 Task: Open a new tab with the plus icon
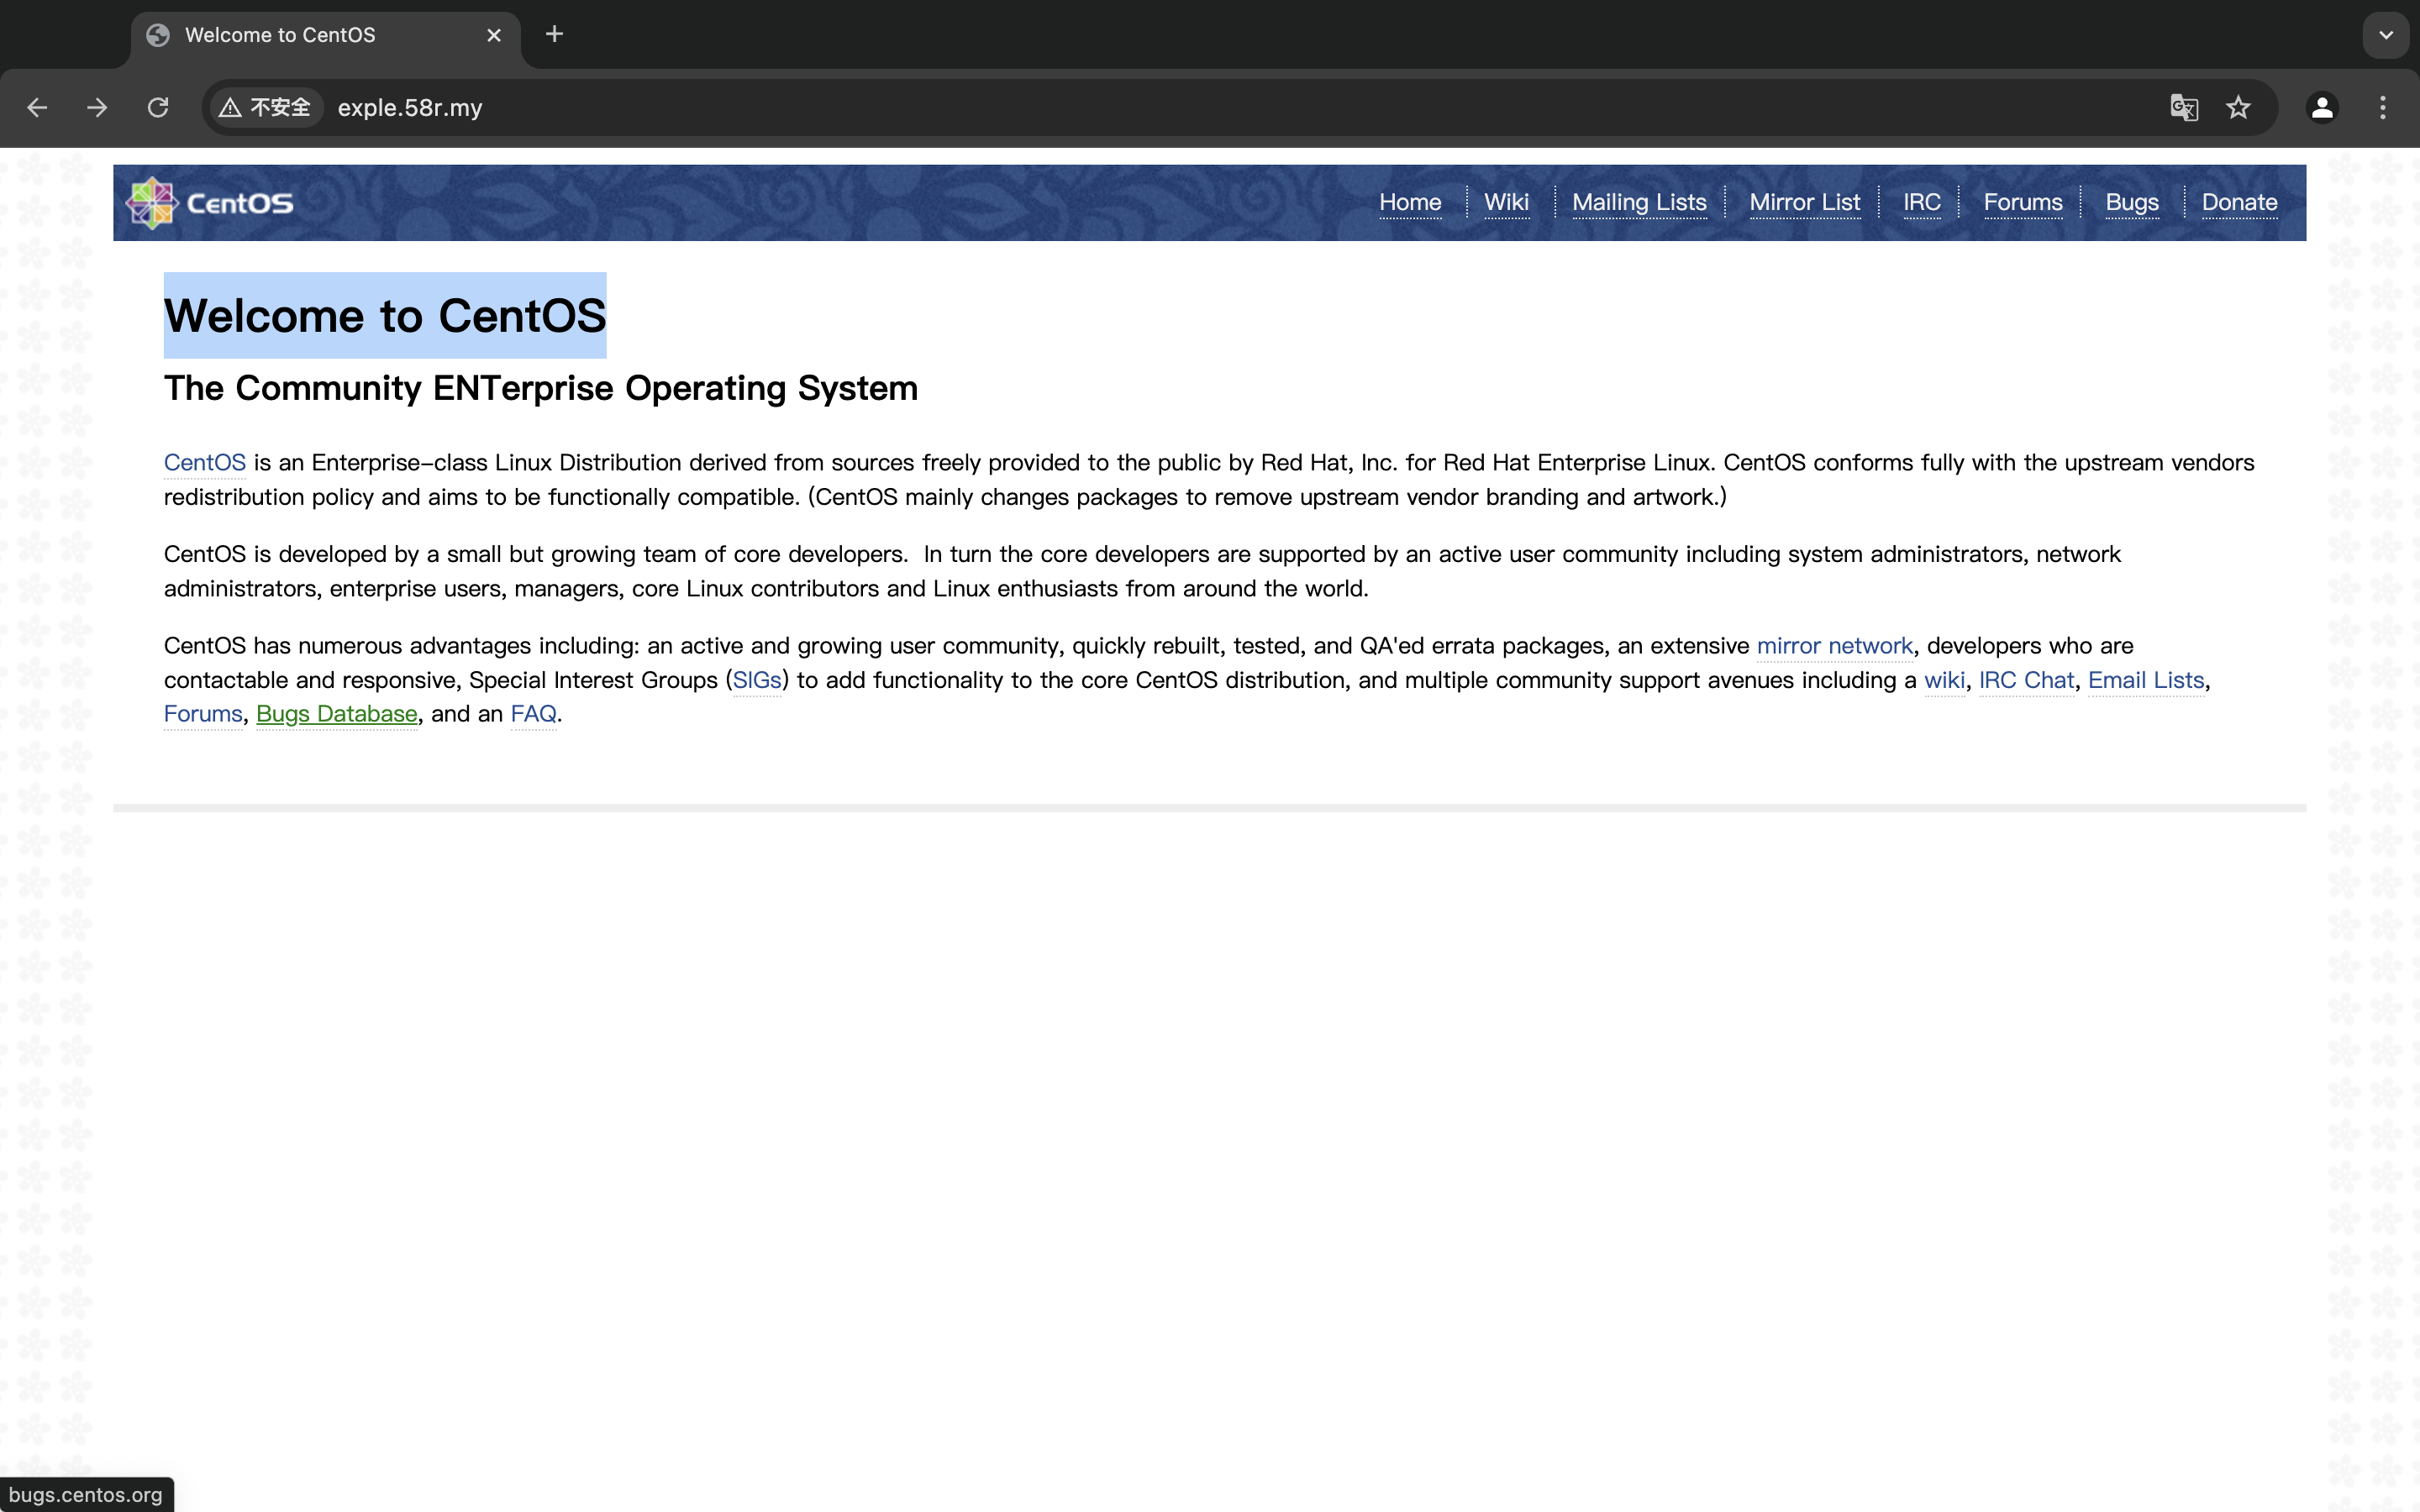pos(554,34)
